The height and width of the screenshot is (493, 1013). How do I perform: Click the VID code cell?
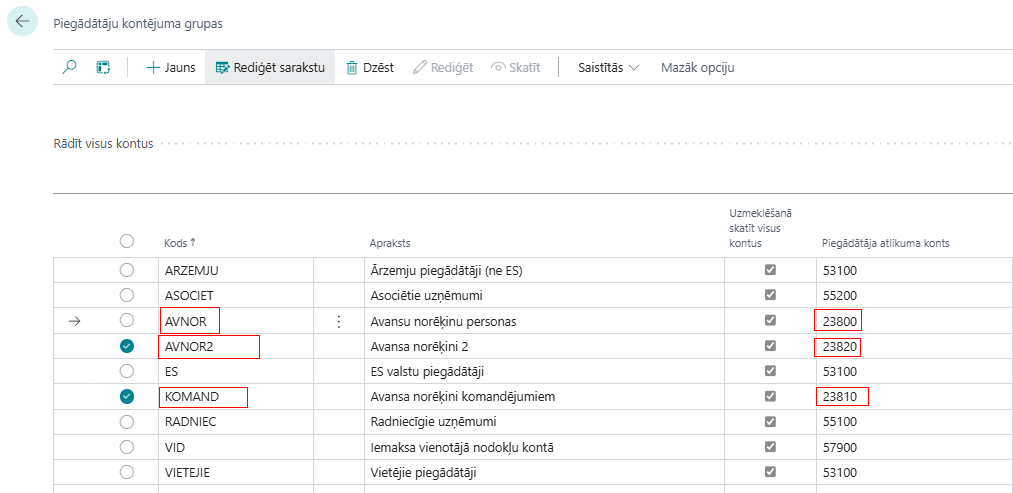coord(236,447)
